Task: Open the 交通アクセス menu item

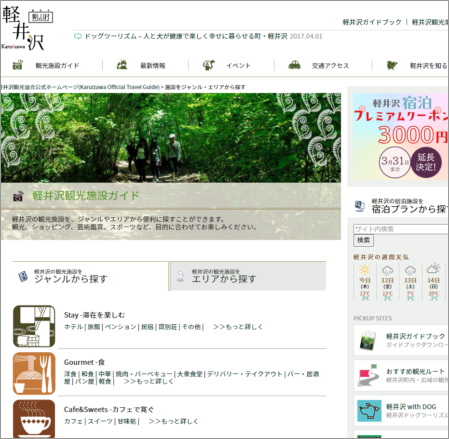Action: [x=330, y=65]
